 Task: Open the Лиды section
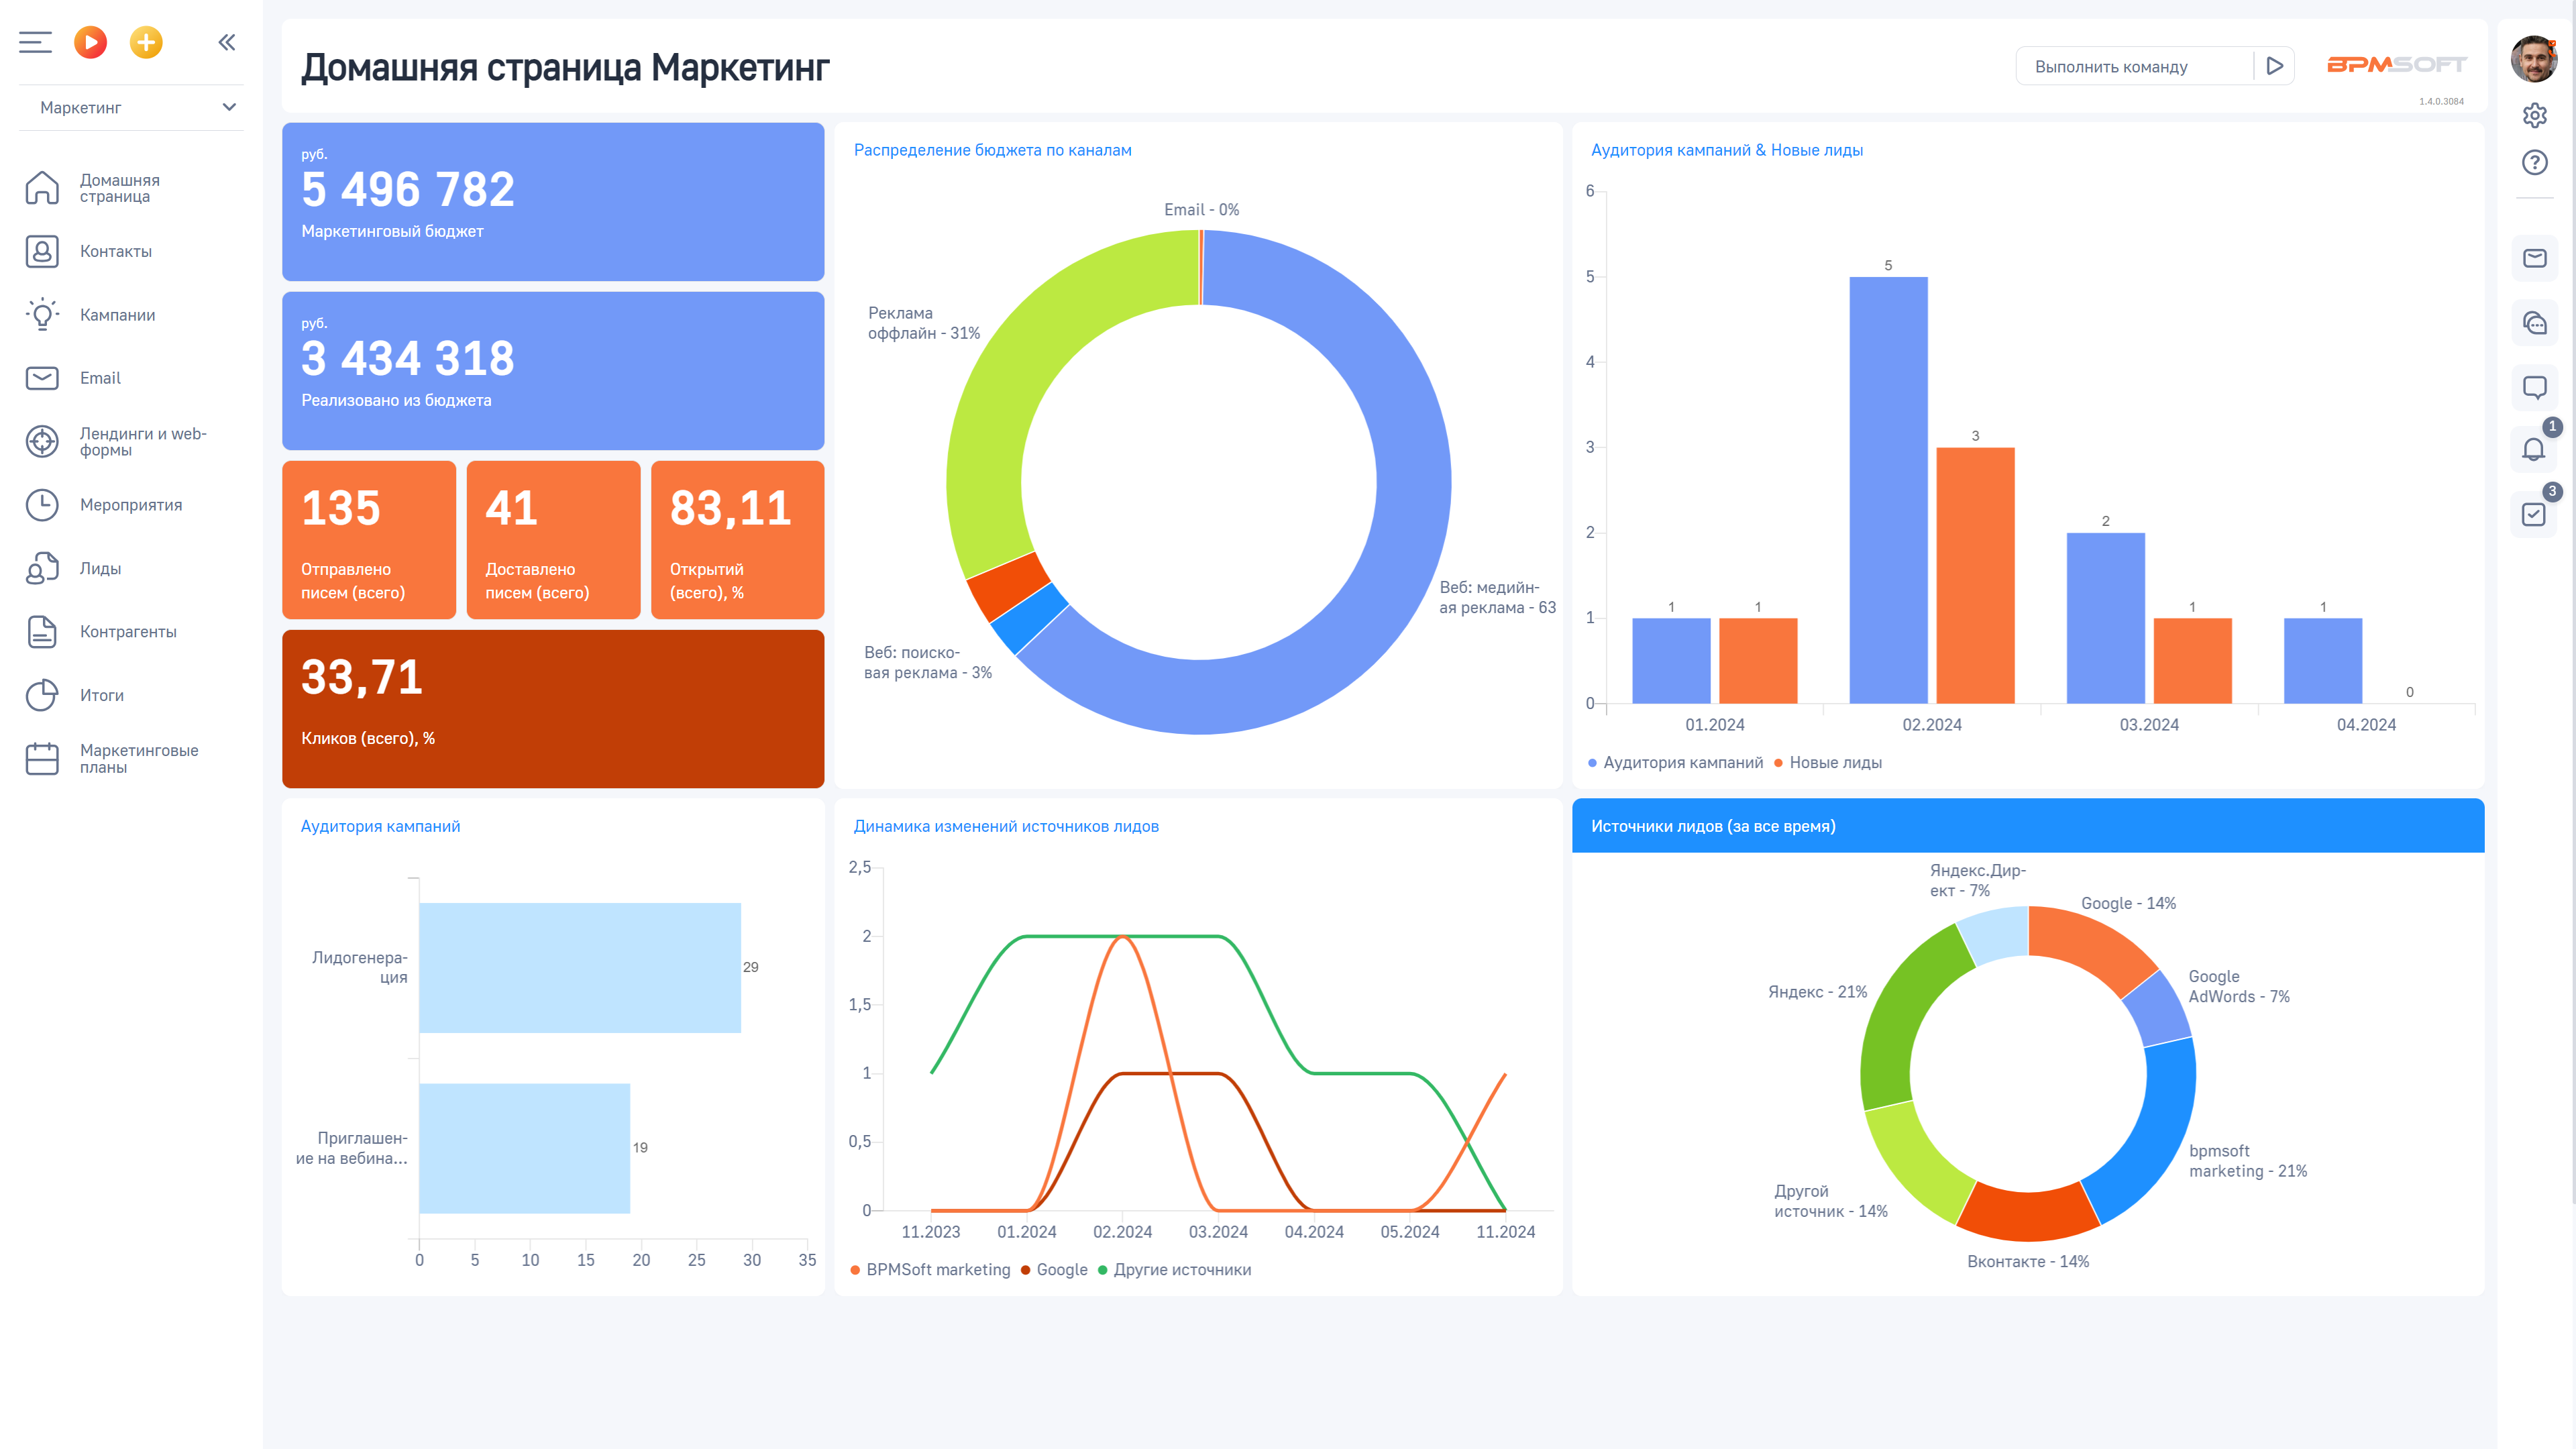(100, 568)
